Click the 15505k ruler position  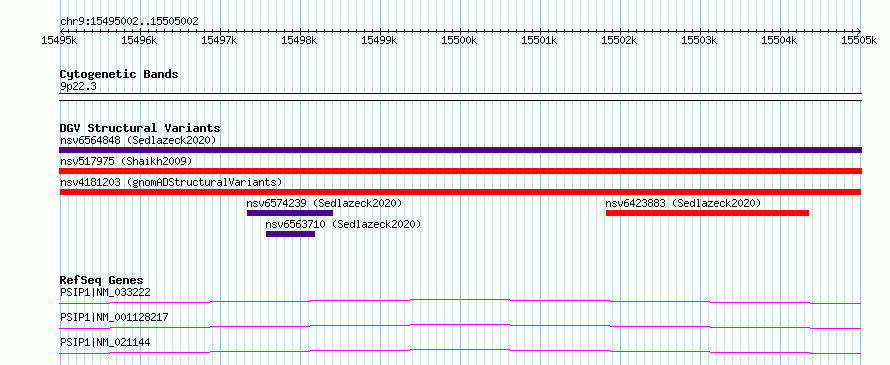tap(860, 40)
